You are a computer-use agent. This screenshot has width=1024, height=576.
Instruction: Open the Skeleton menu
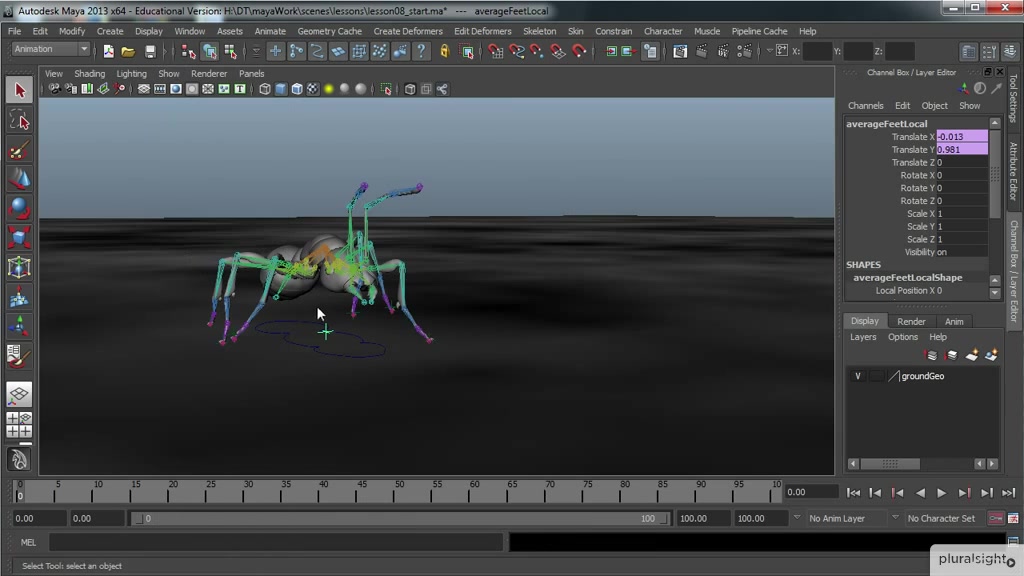(x=539, y=31)
